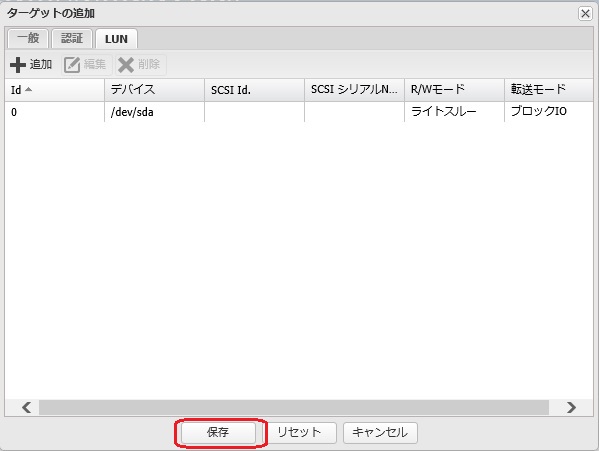Close the ターゲットの追加 dialog with X

585,13
